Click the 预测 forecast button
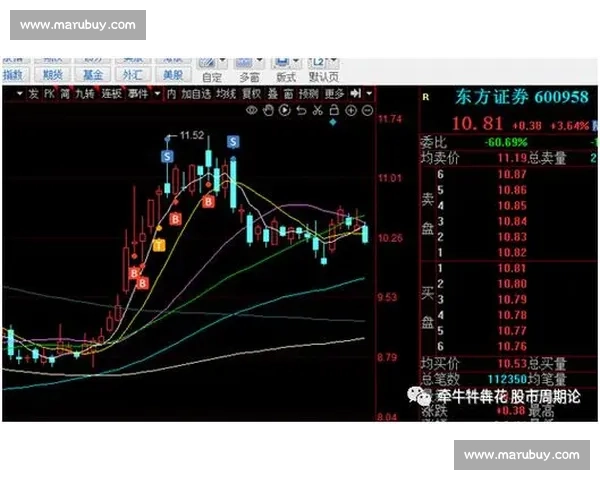The width and height of the screenshot is (600, 480). 308,93
